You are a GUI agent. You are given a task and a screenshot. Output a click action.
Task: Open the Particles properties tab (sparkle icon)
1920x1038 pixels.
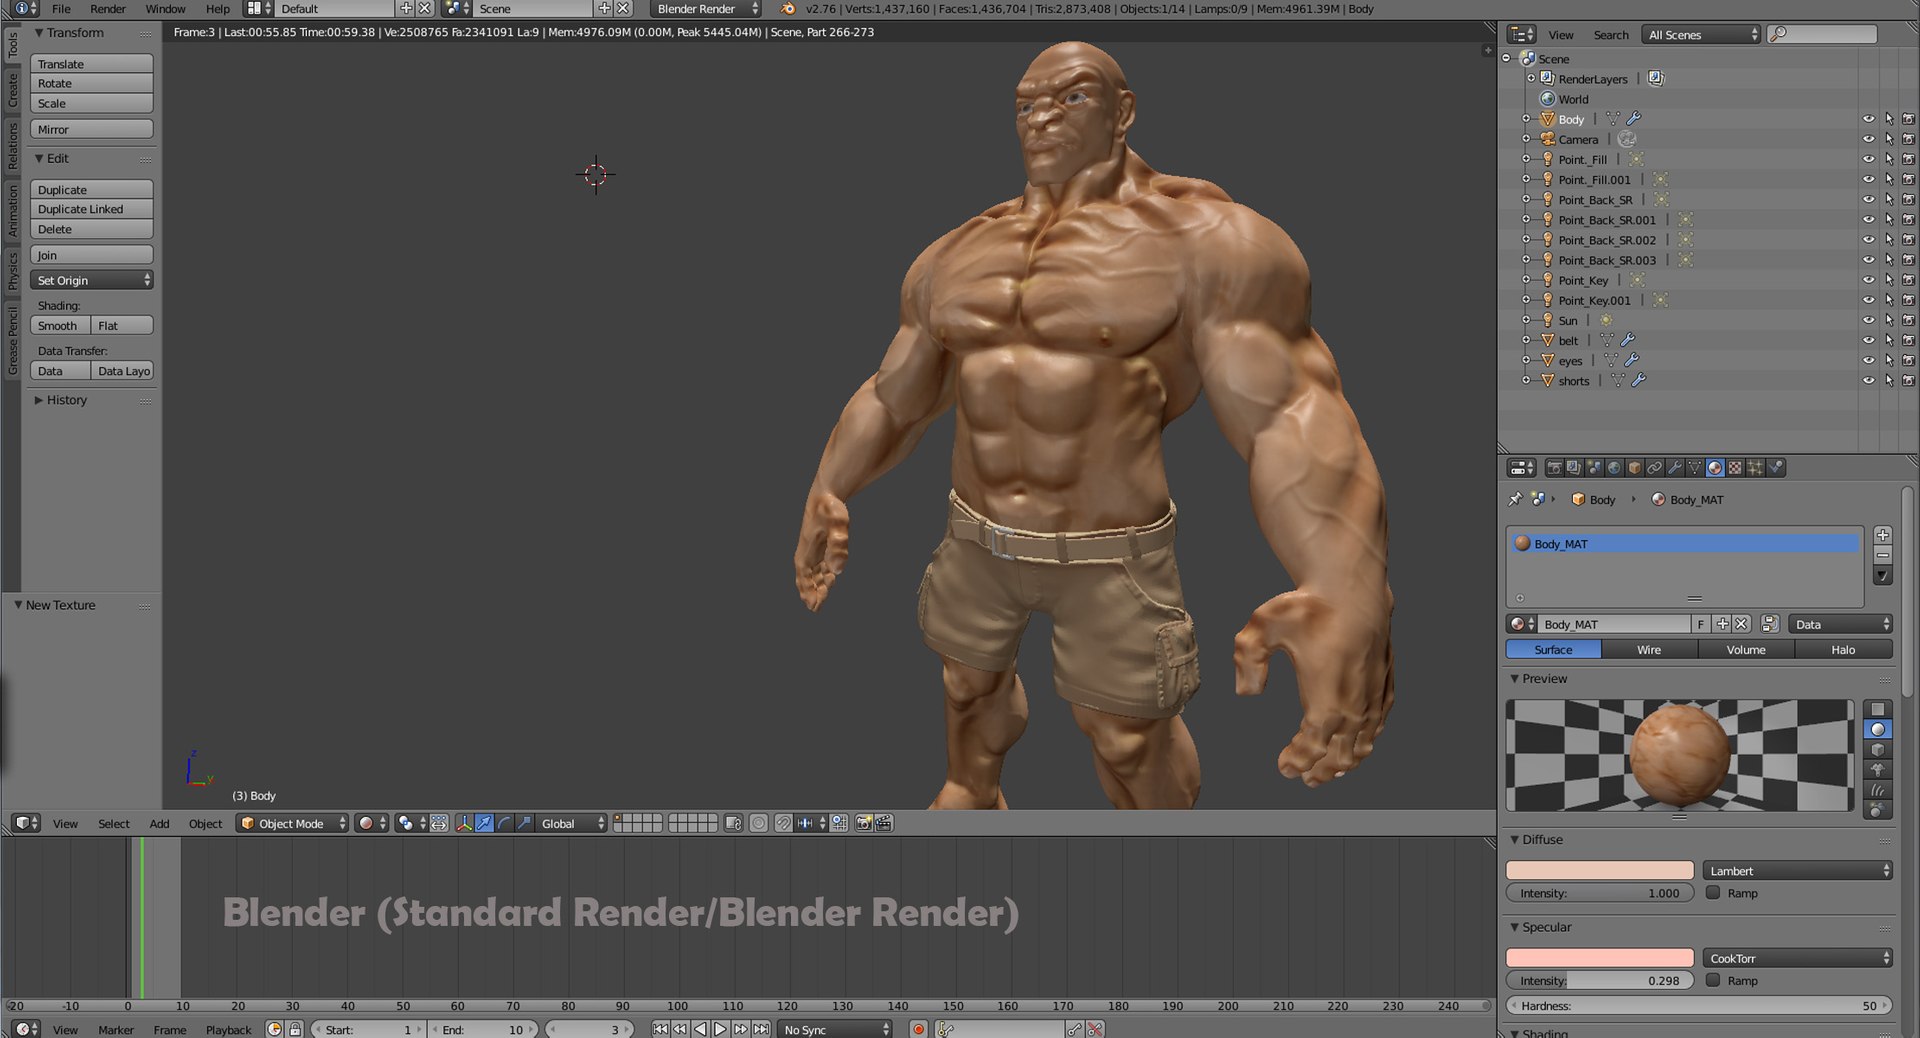tap(1755, 467)
